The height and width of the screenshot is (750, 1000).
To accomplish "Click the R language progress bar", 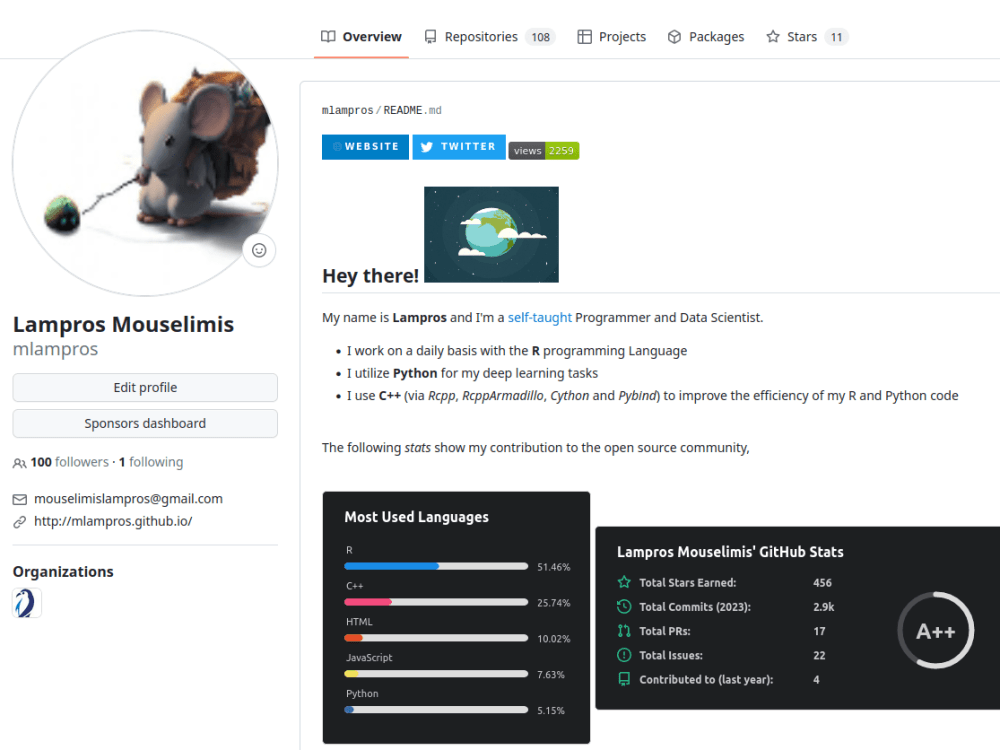I will tap(435, 565).
